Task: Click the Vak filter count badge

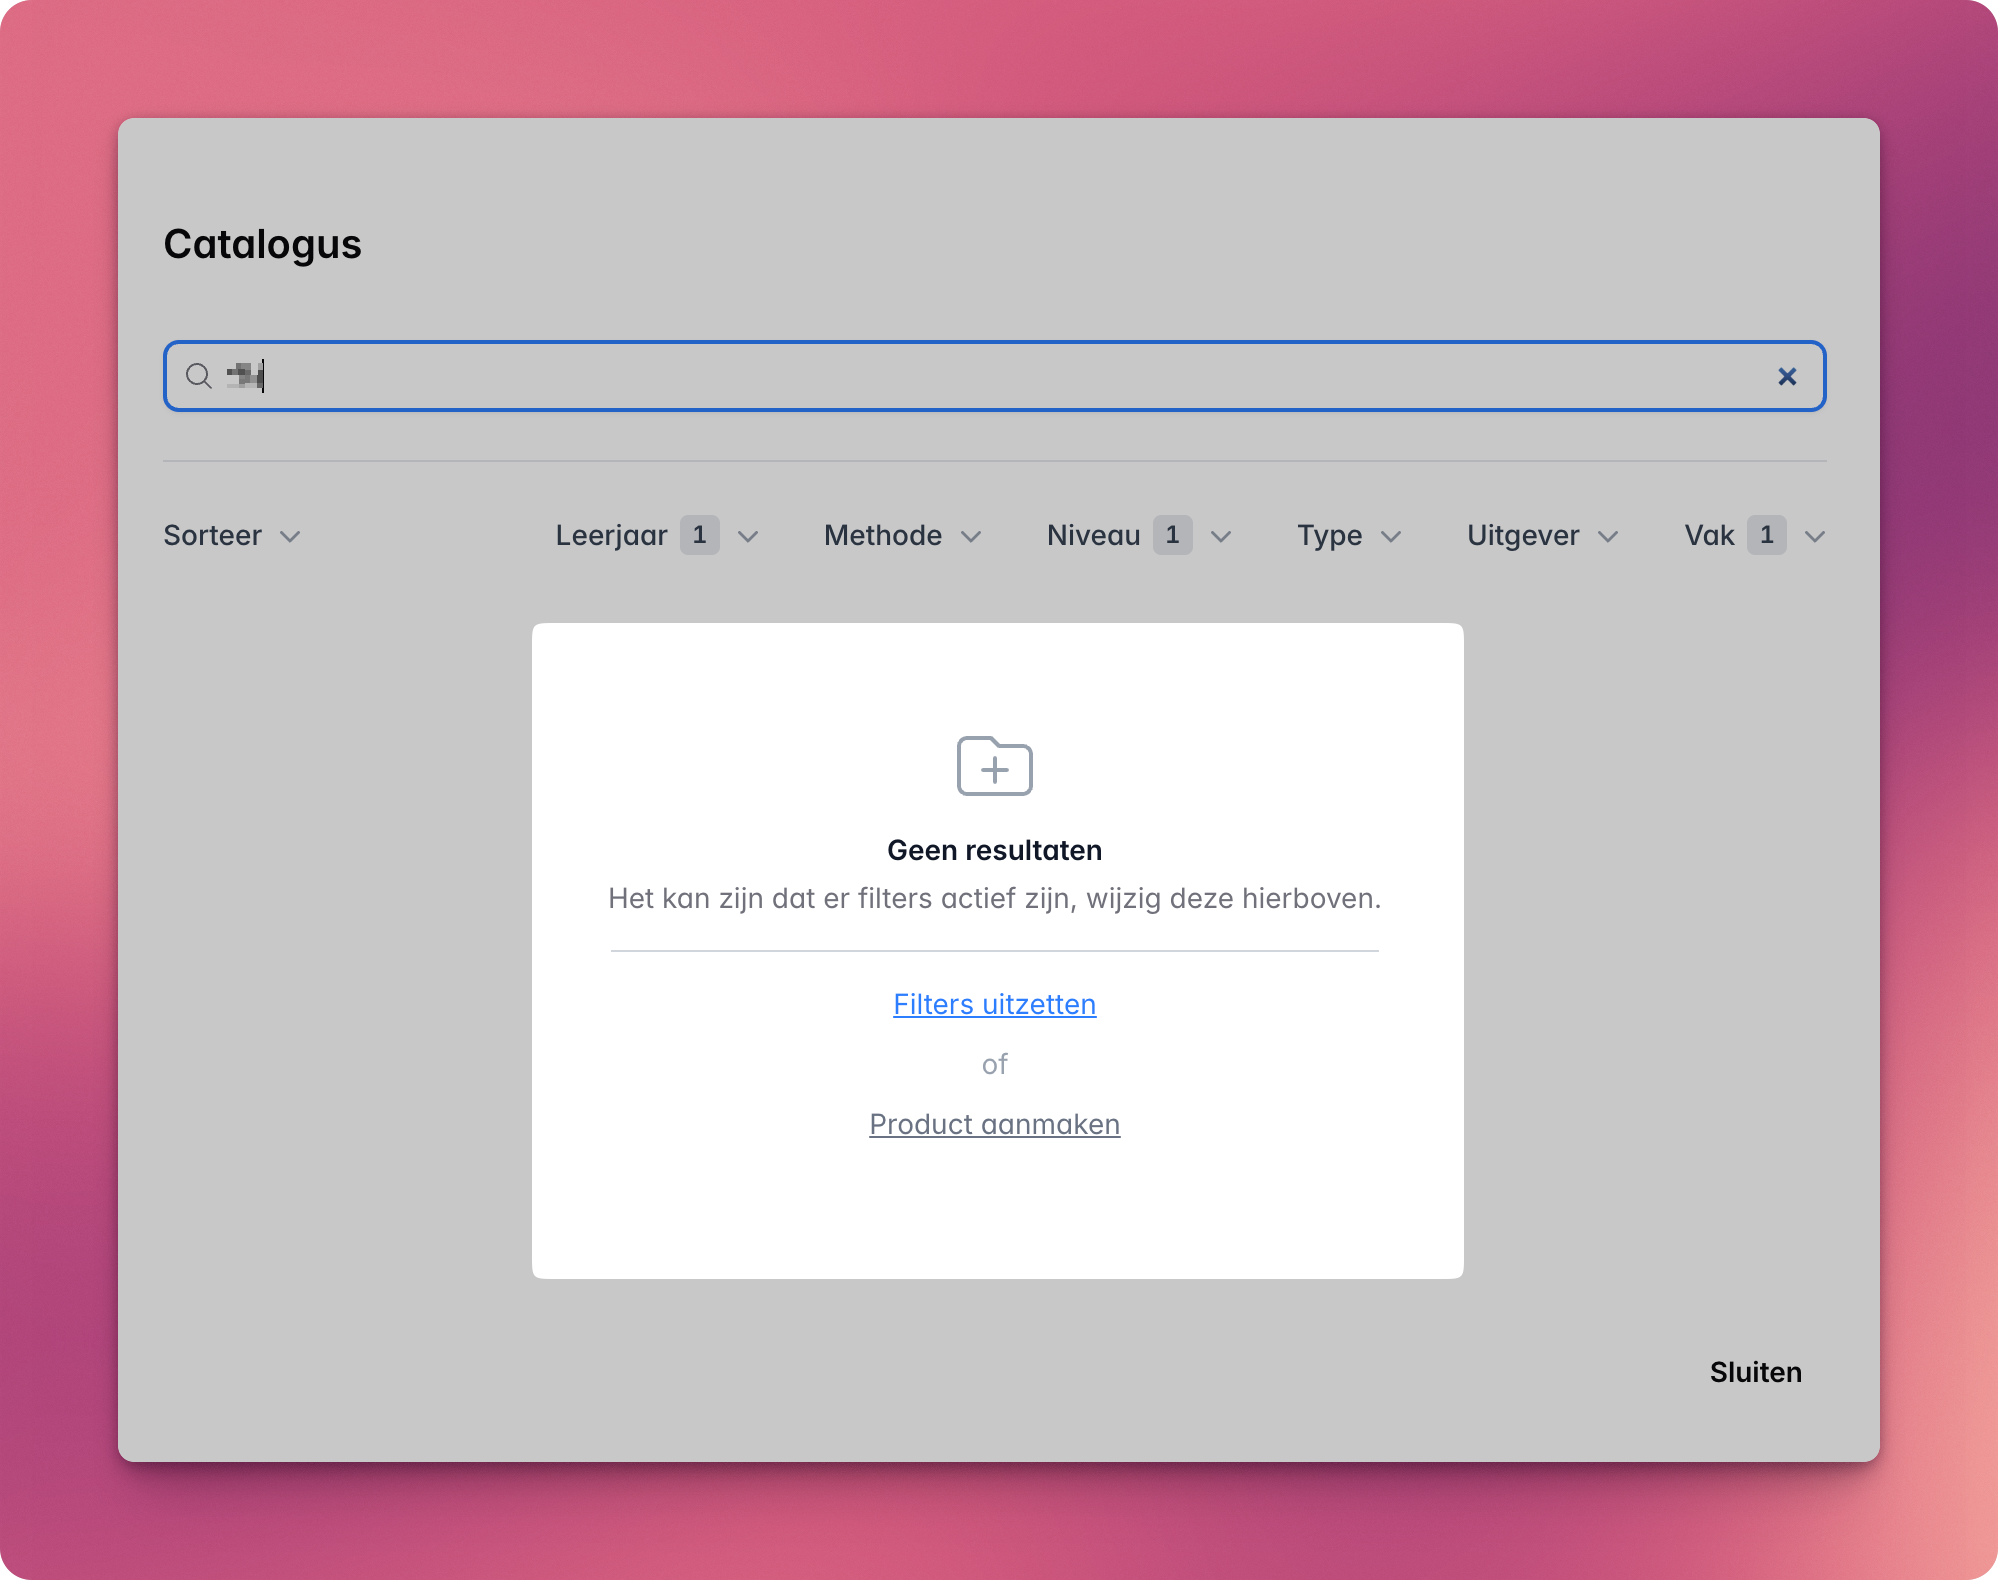Action: click(1766, 535)
